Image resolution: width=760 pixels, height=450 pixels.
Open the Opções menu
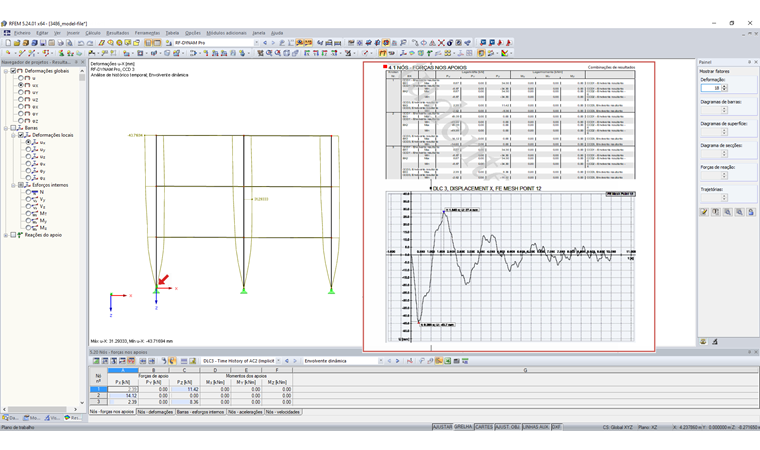192,33
